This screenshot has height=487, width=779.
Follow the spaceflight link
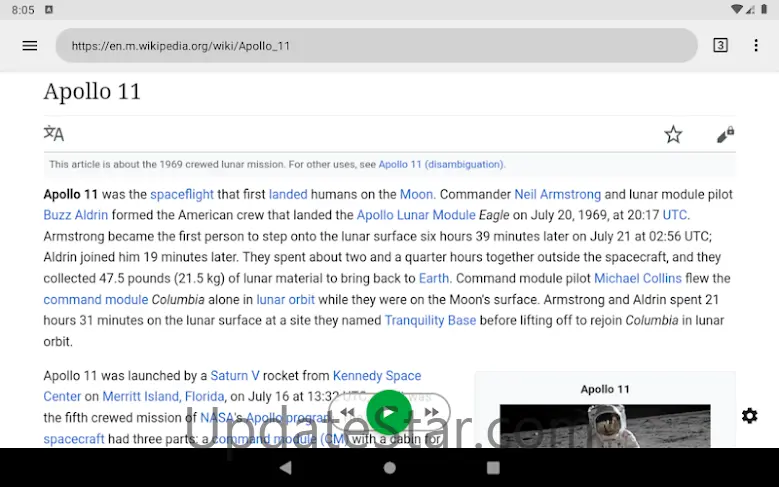click(x=182, y=194)
